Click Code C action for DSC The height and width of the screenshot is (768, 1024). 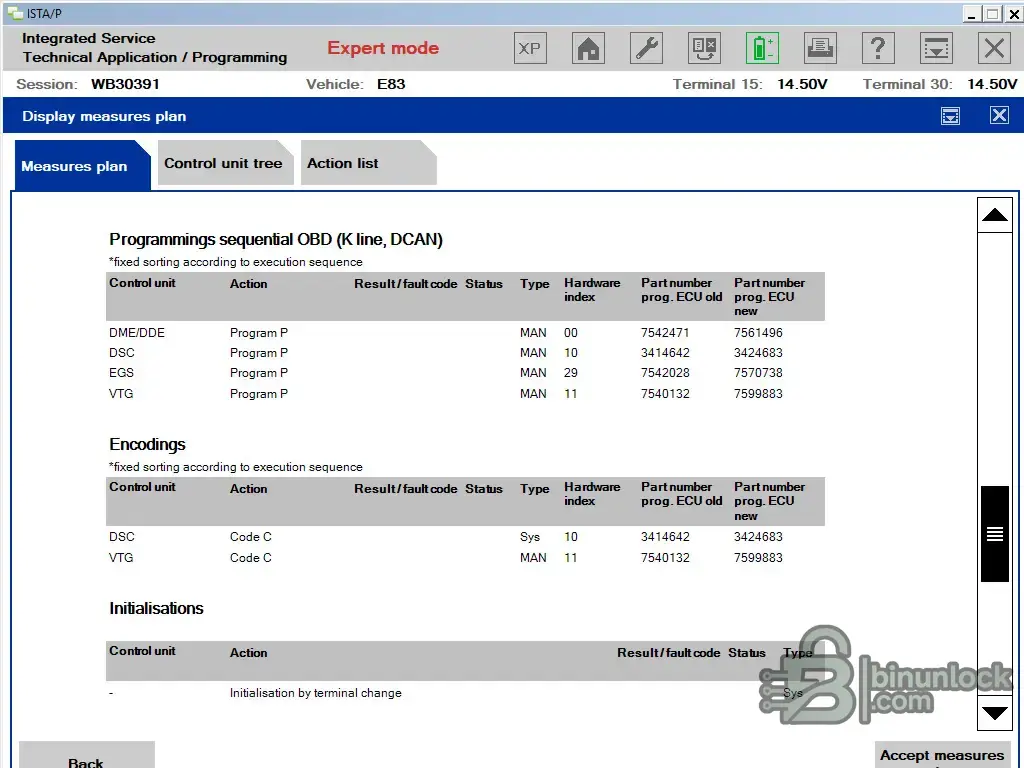[x=251, y=537]
